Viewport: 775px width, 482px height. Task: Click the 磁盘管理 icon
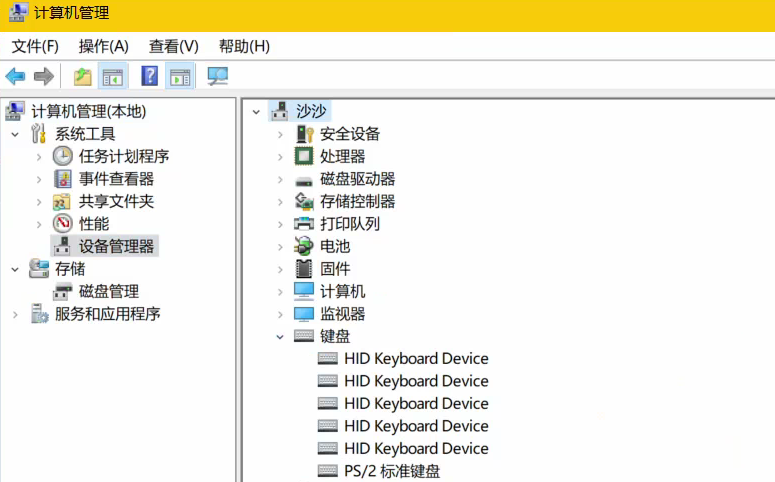[x=63, y=291]
